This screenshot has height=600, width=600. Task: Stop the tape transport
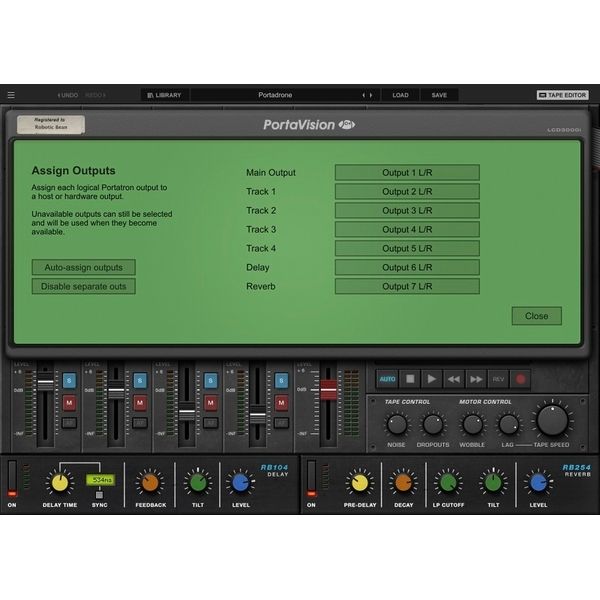coord(410,379)
